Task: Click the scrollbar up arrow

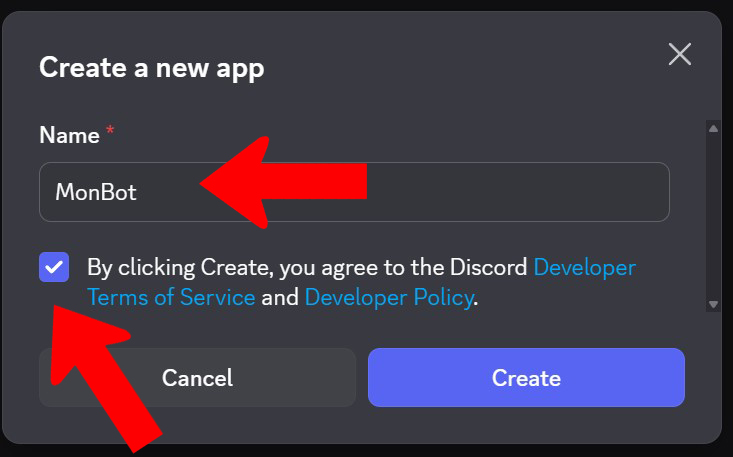Action: pos(713,129)
